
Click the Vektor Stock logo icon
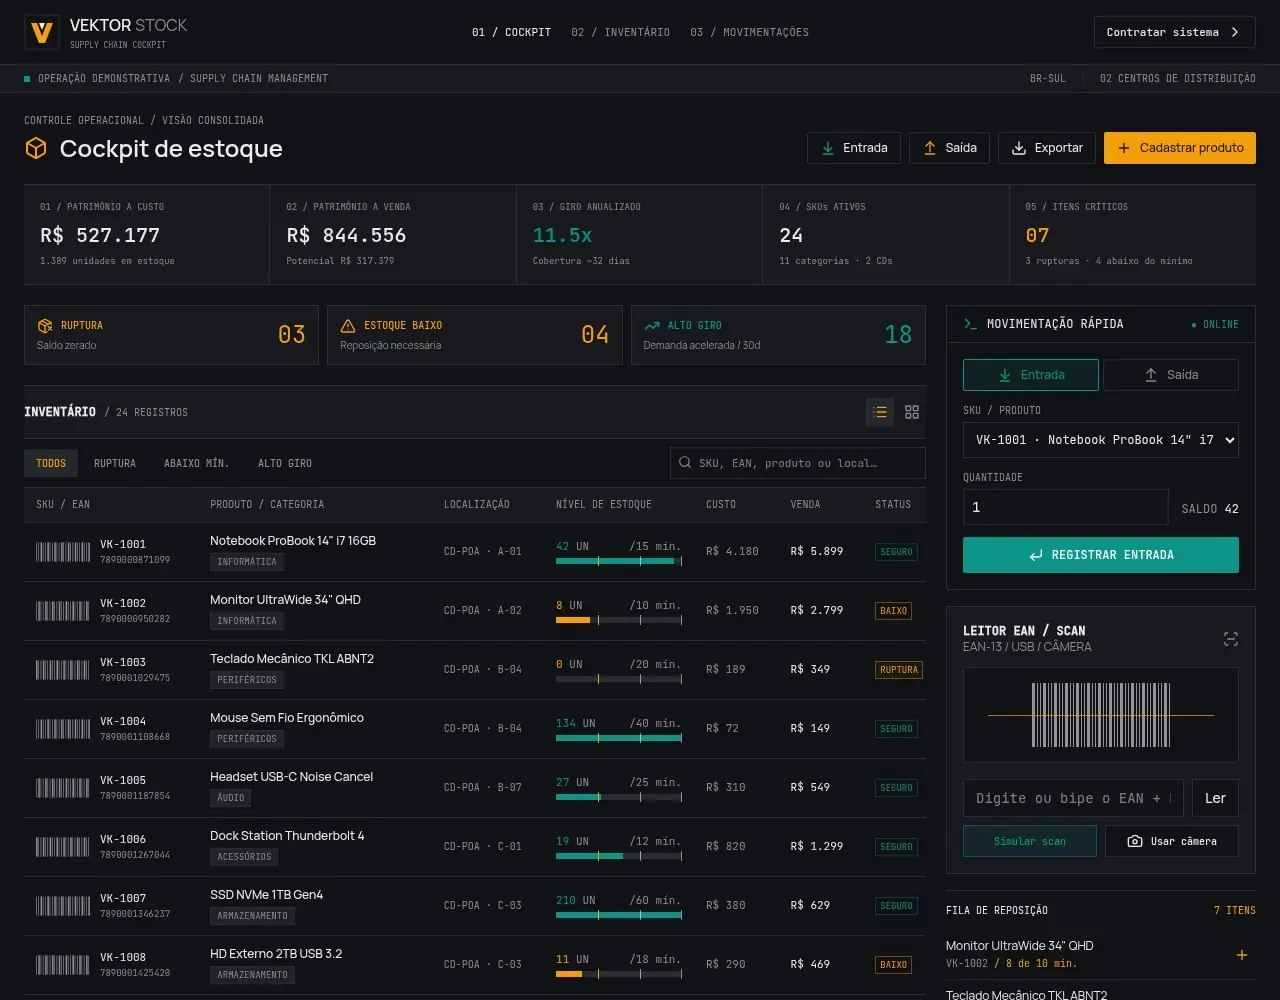point(41,32)
